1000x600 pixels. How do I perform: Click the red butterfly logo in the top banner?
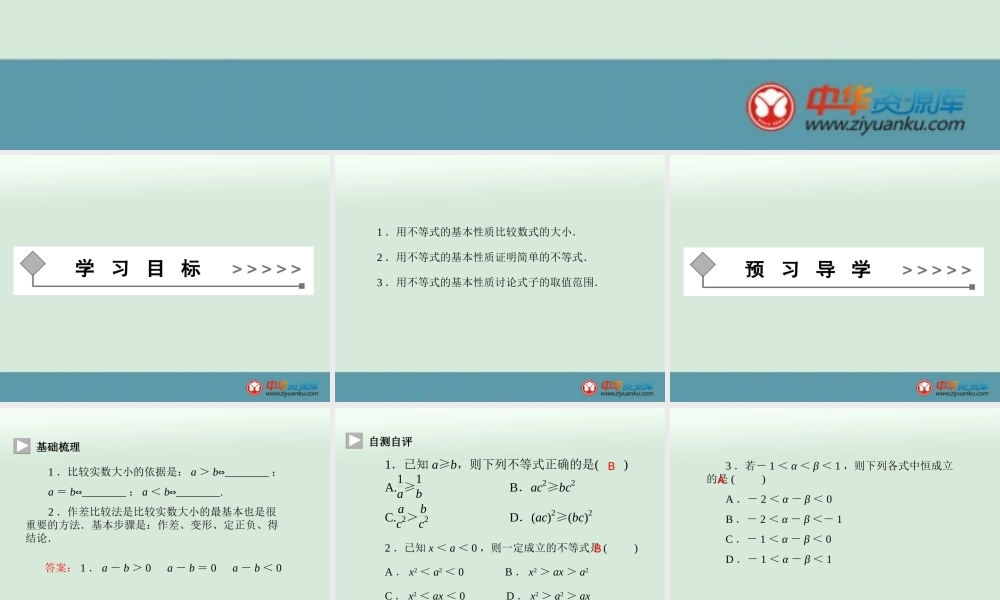(x=770, y=106)
